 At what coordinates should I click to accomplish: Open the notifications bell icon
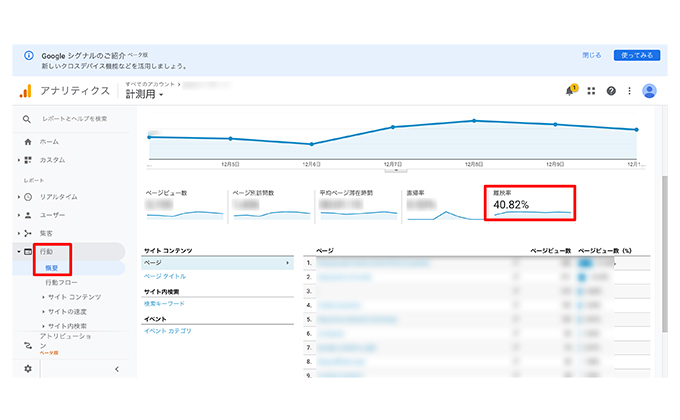tap(571, 90)
